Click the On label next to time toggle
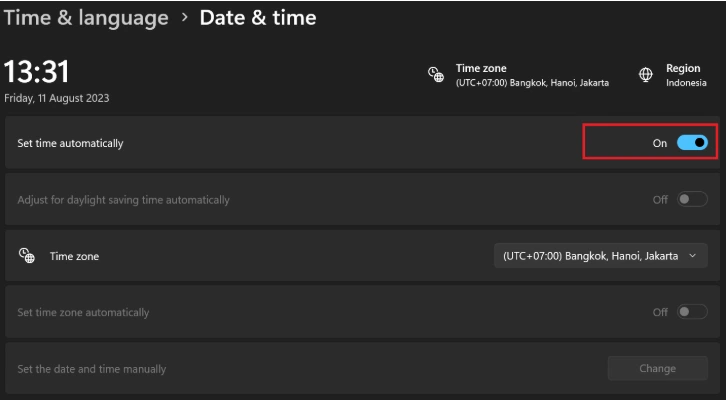This screenshot has height=400, width=726. tap(660, 143)
